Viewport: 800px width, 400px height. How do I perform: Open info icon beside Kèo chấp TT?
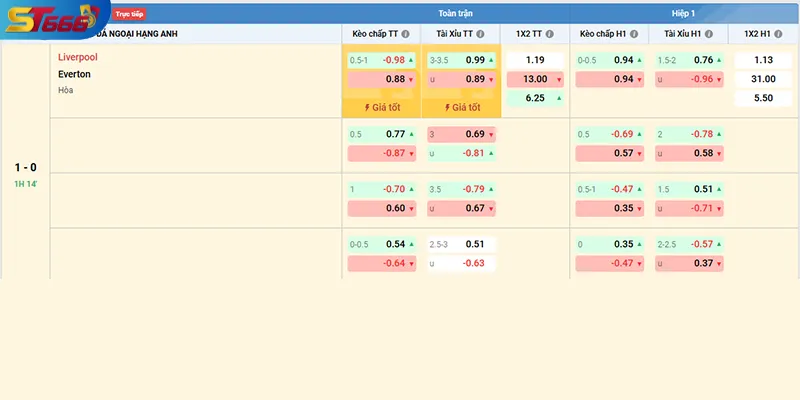coord(406,34)
